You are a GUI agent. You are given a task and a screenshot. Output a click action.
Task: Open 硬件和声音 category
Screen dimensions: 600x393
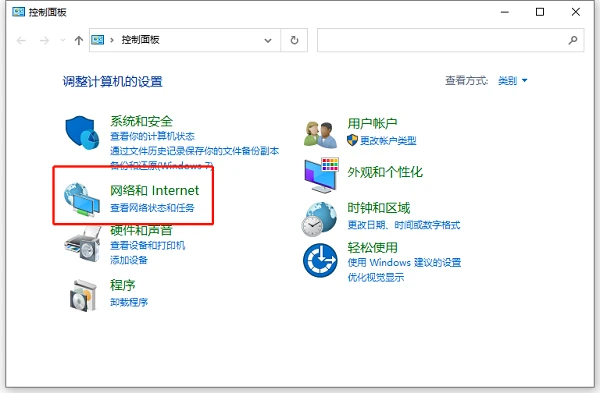[x=141, y=230]
